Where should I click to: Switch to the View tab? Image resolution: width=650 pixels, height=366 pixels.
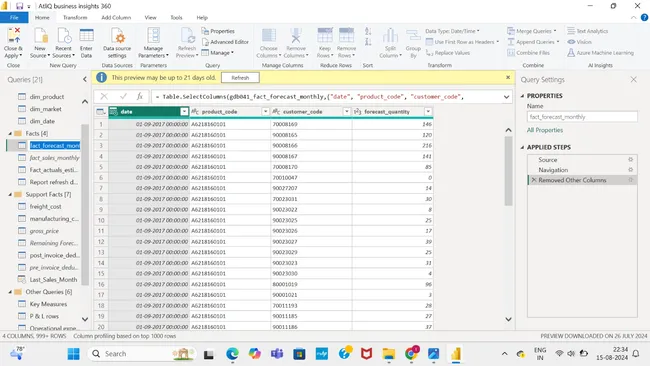coord(150,17)
